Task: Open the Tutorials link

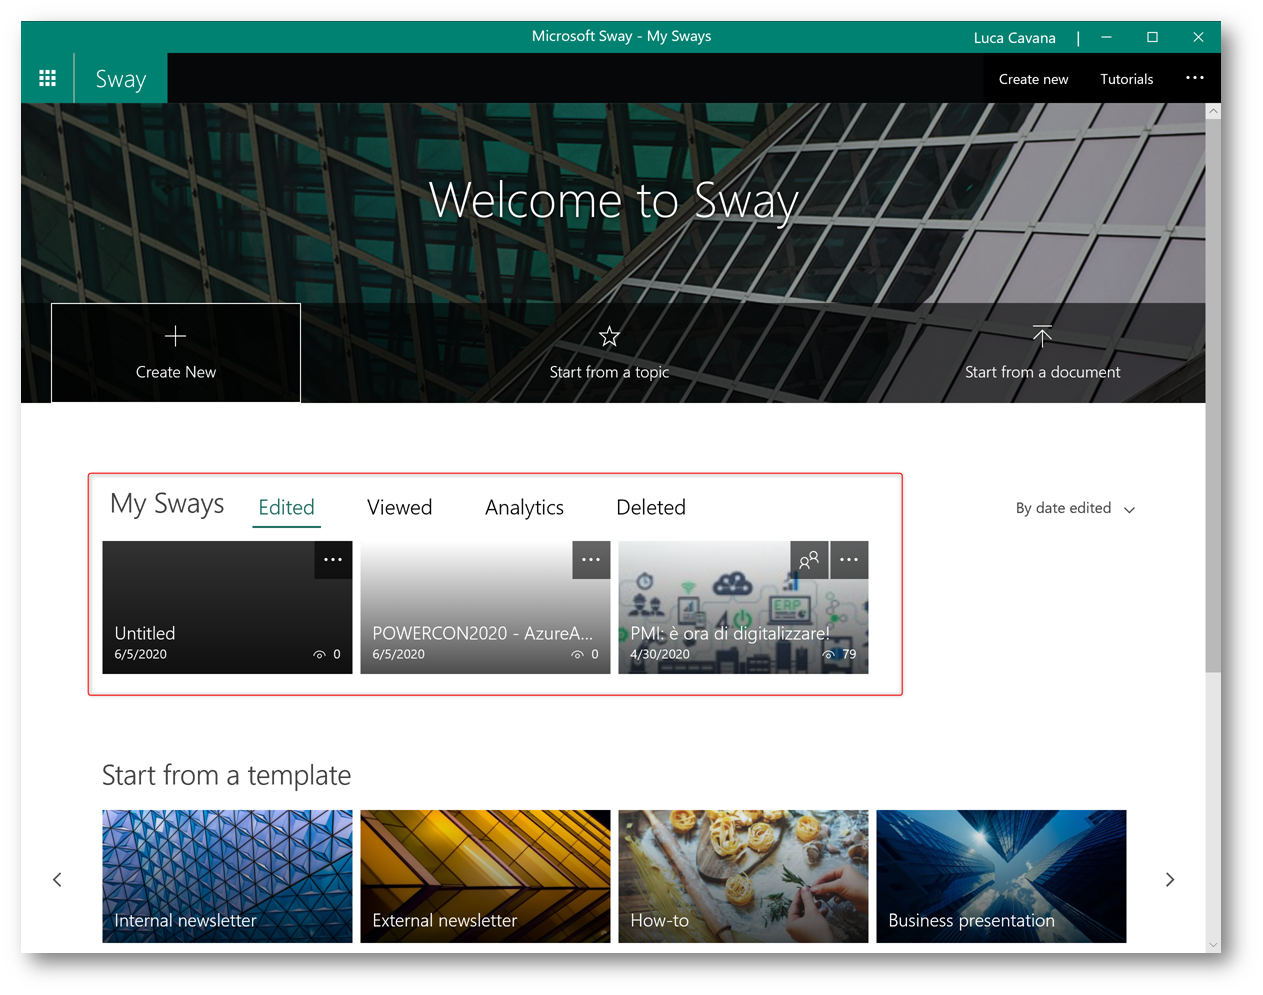Action: click(x=1126, y=79)
